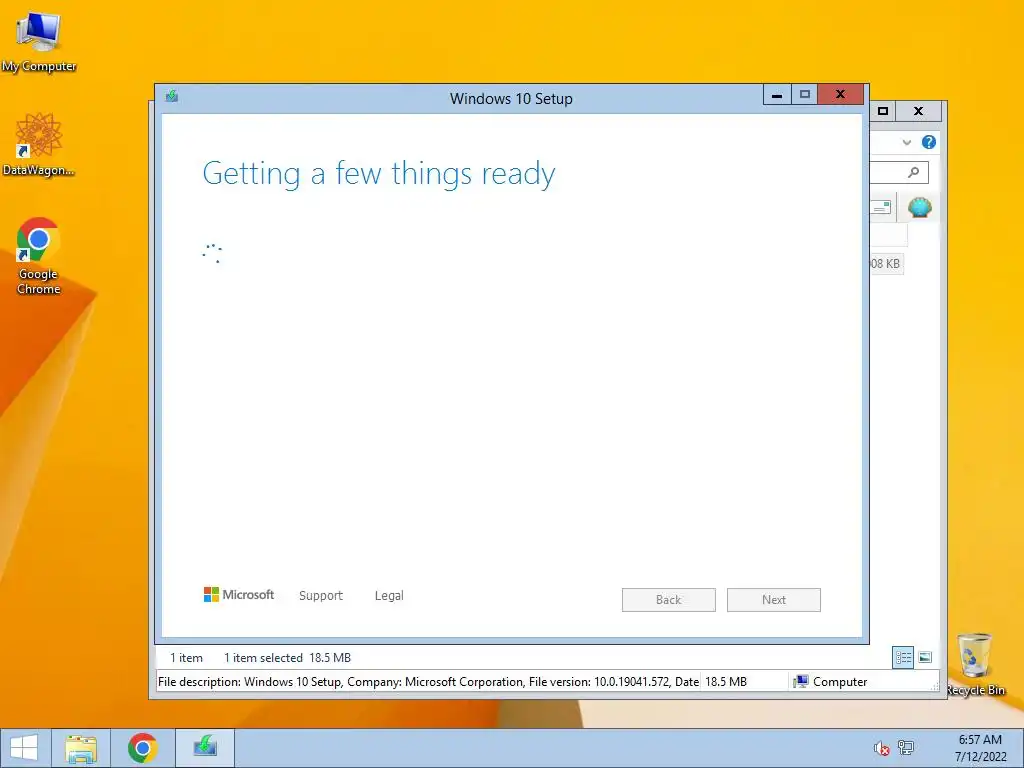This screenshot has width=1024, height=768.
Task: Click the Windows Start button
Action: coord(24,748)
